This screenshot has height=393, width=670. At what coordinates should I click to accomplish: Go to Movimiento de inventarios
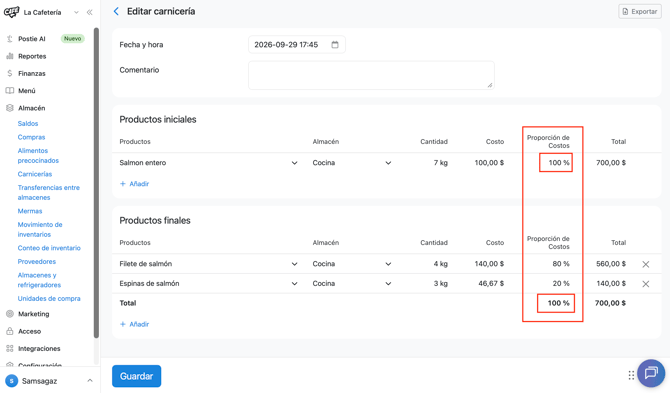tap(40, 229)
